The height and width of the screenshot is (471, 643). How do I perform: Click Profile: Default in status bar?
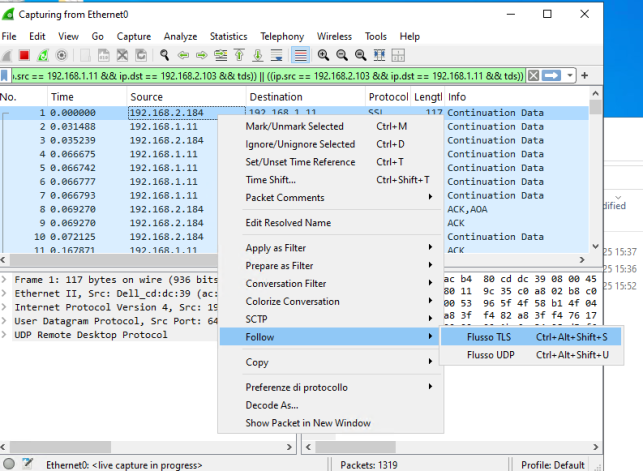coord(552,465)
